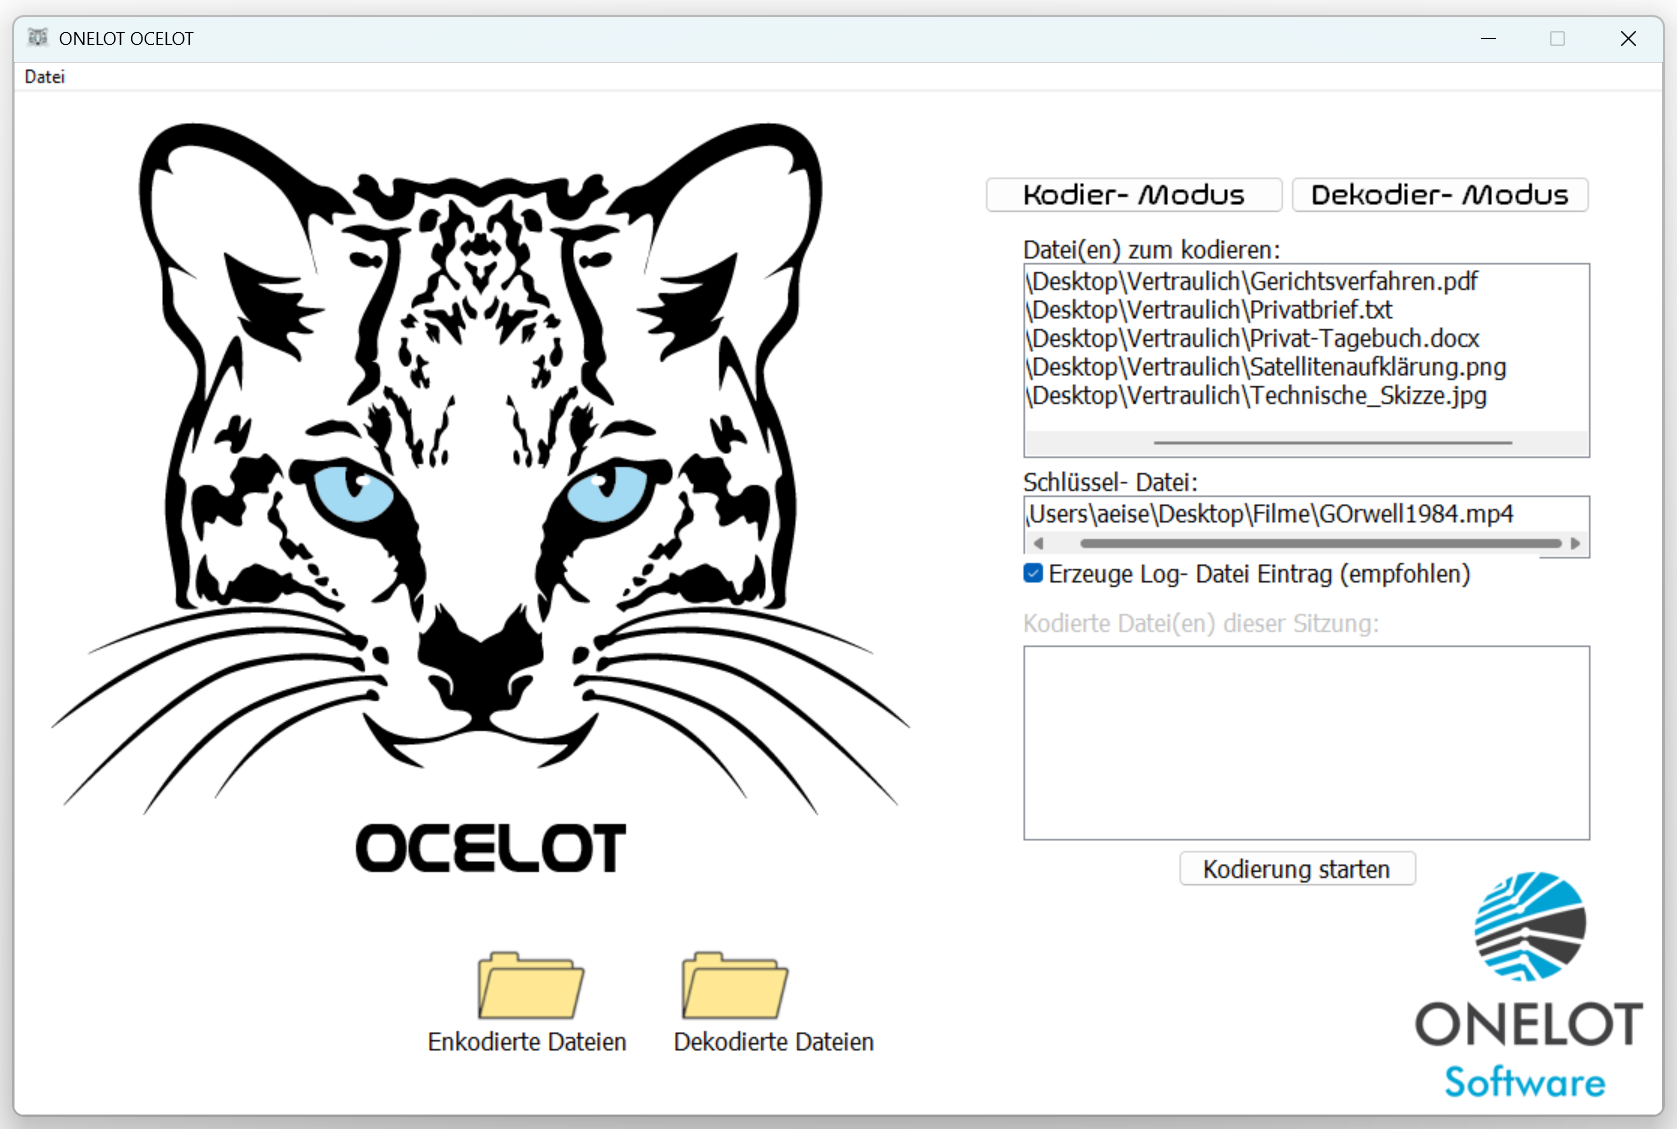Start encoding with Kodierung starten
Screen dimensions: 1677x1129
tap(1296, 868)
